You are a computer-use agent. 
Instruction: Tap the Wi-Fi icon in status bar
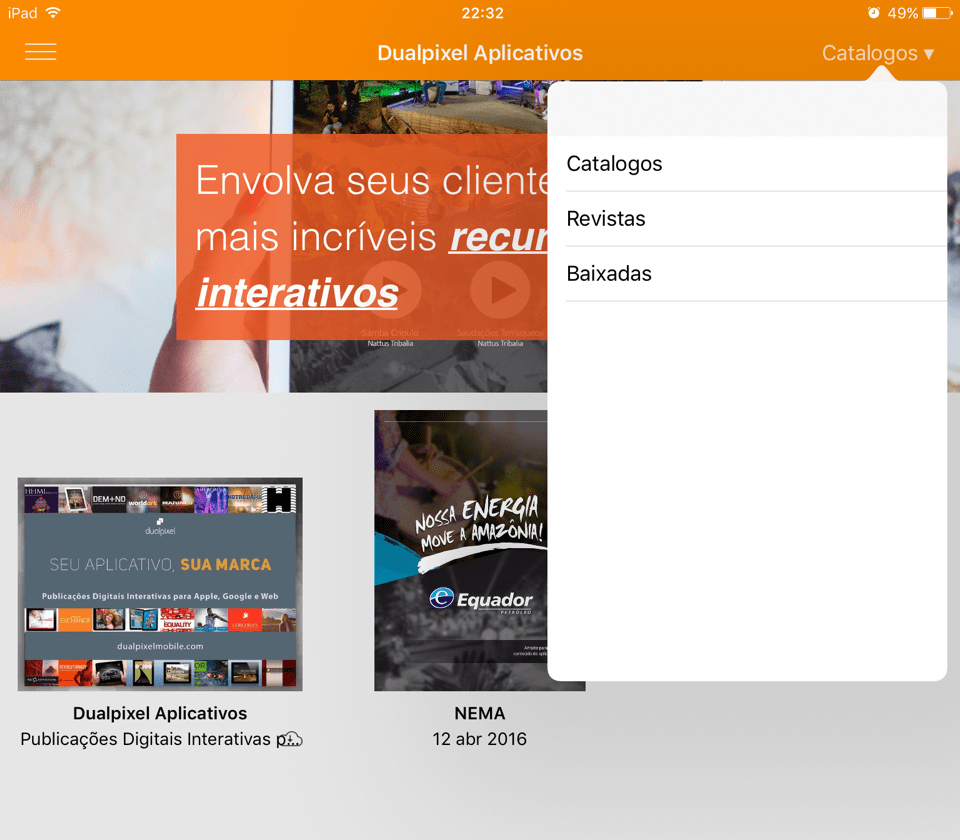click(53, 13)
